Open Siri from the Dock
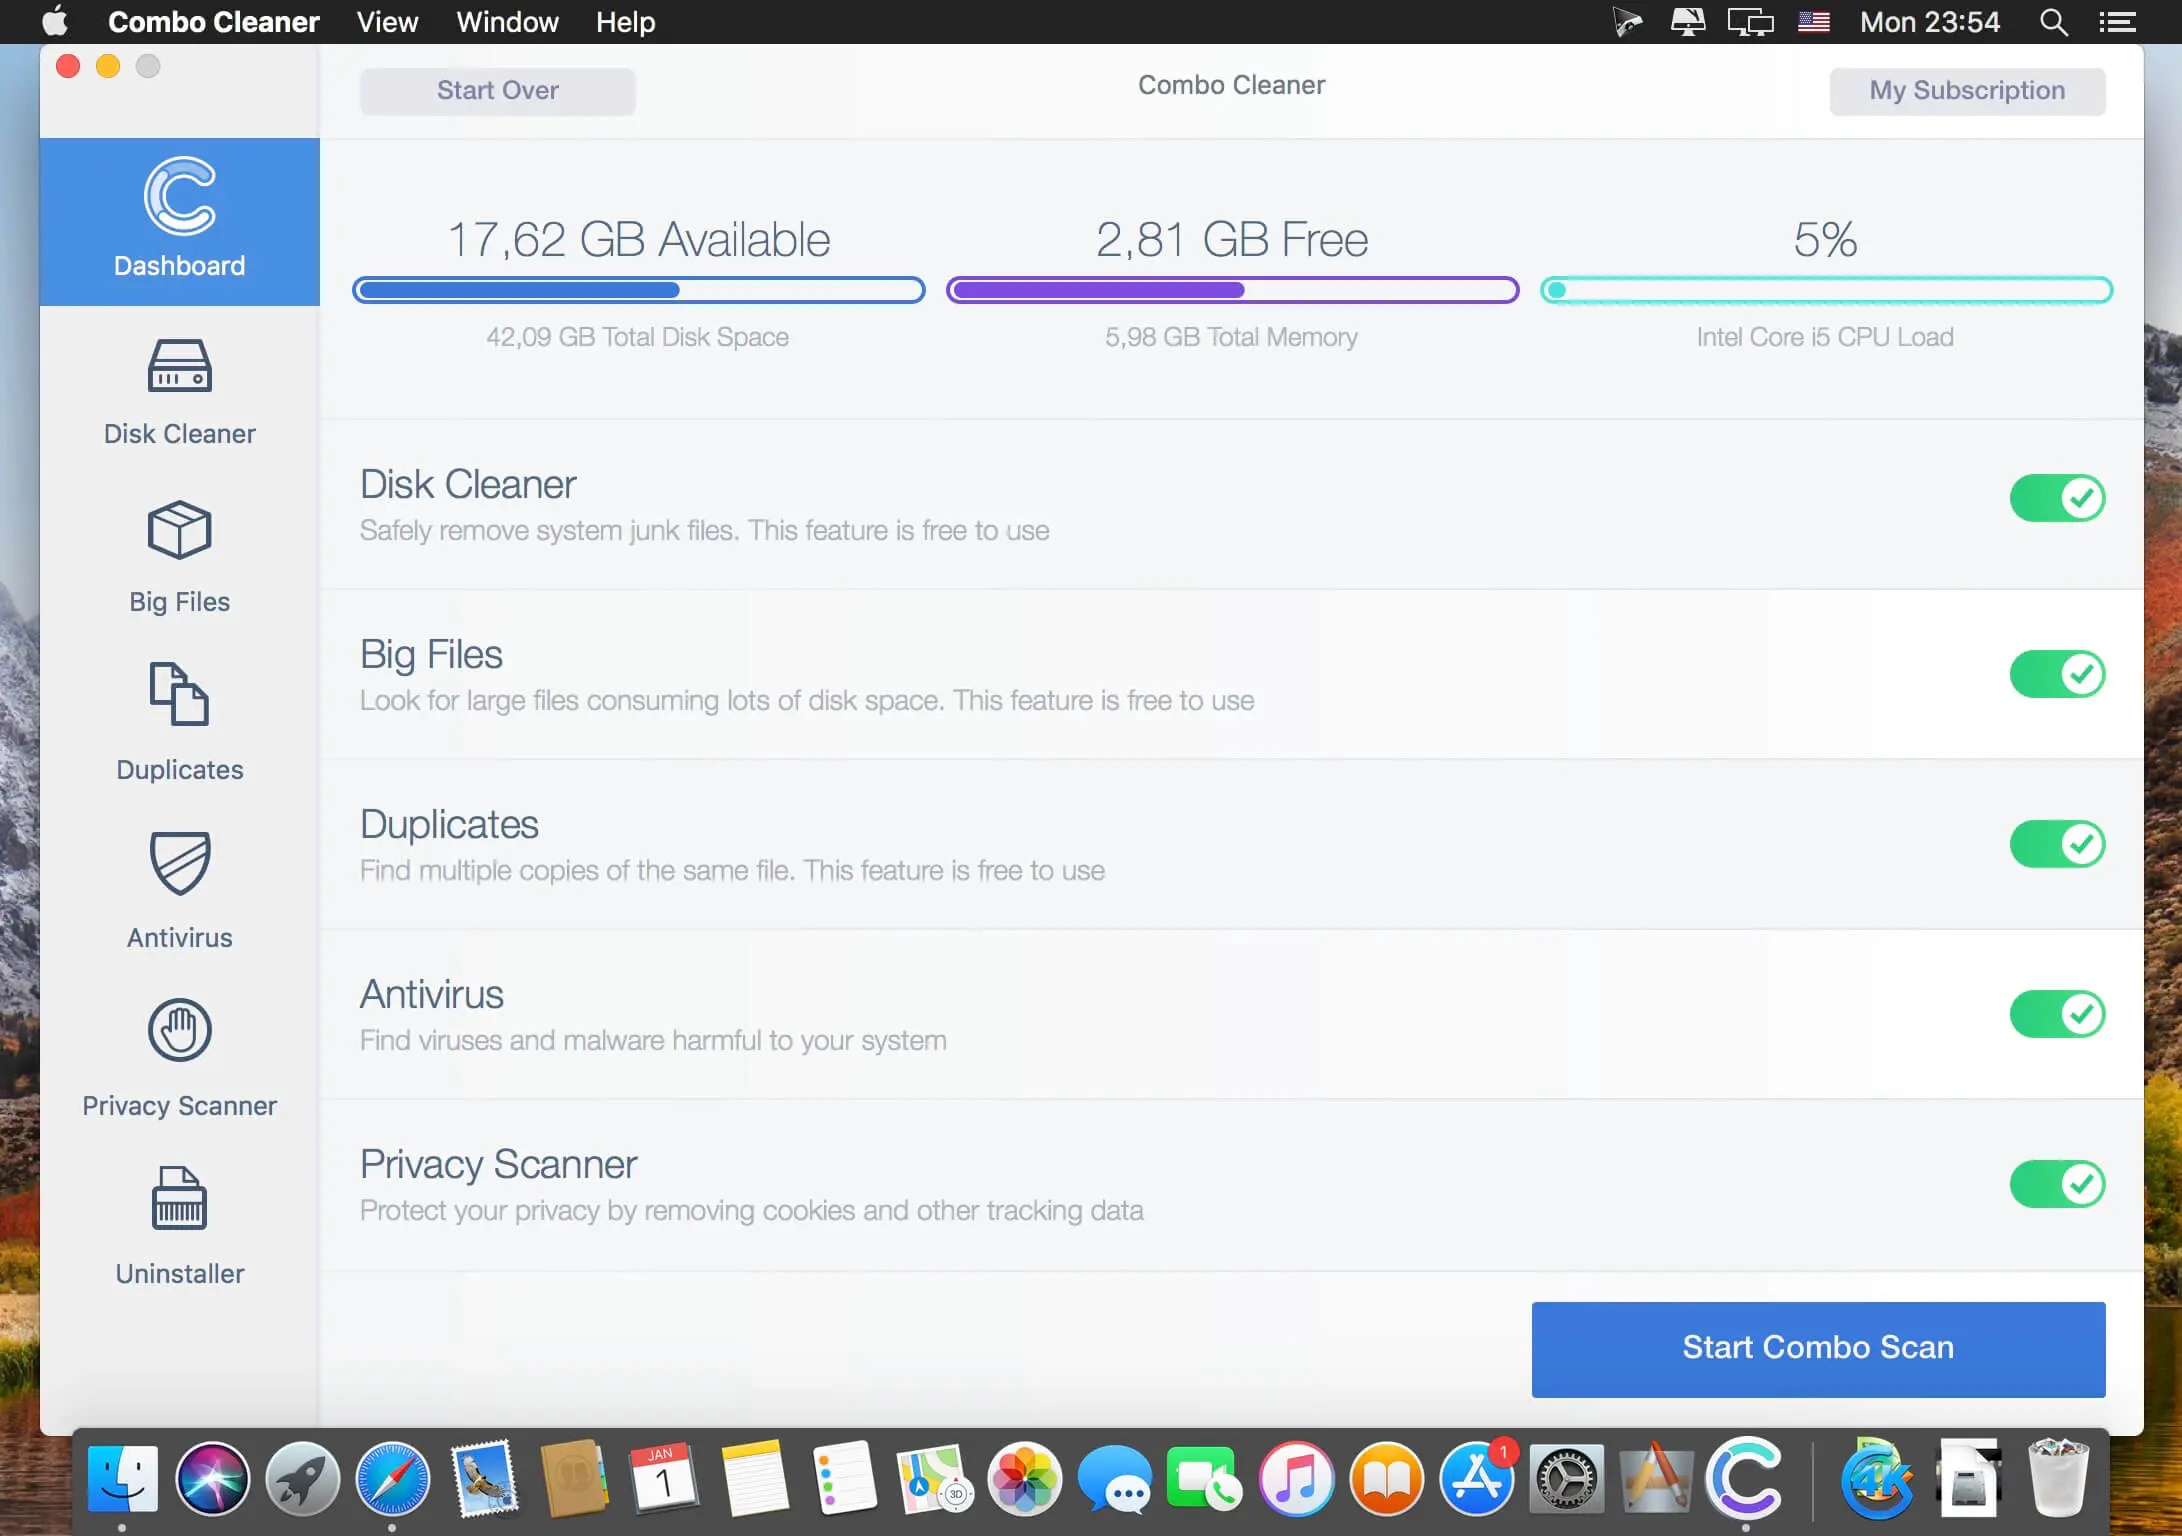This screenshot has height=1536, width=2182. pyautogui.click(x=213, y=1478)
